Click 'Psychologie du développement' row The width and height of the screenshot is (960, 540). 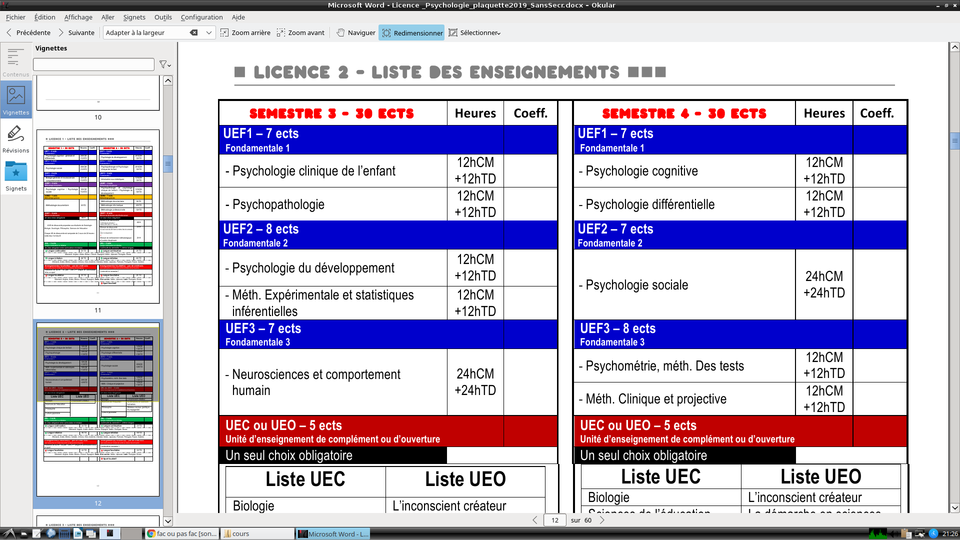(x=388, y=268)
